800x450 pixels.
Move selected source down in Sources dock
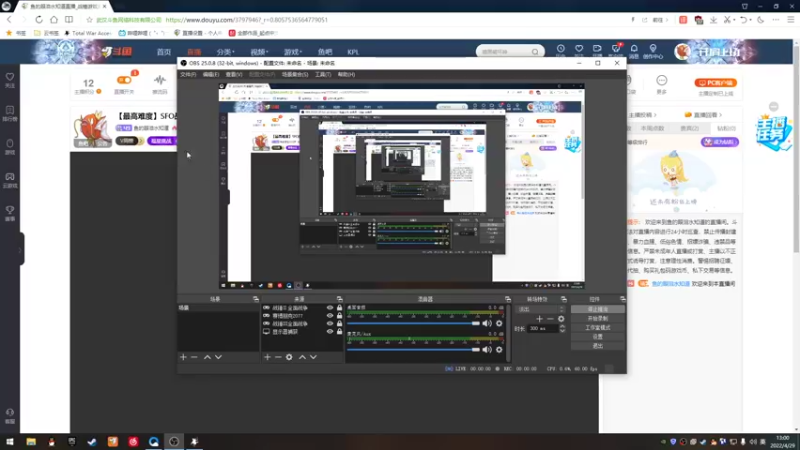tap(313, 357)
